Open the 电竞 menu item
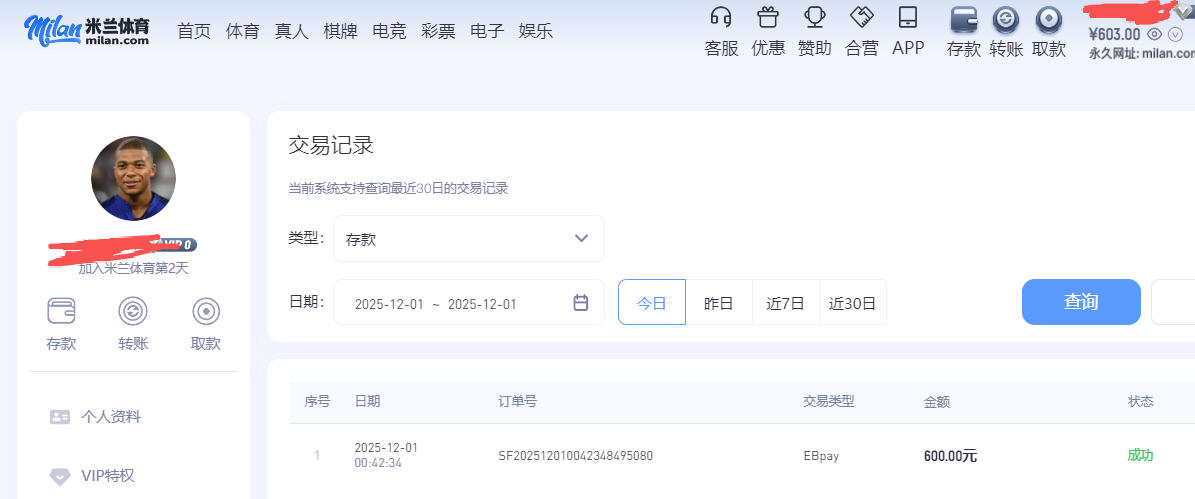Image resolution: width=1195 pixels, height=499 pixels. click(x=389, y=31)
